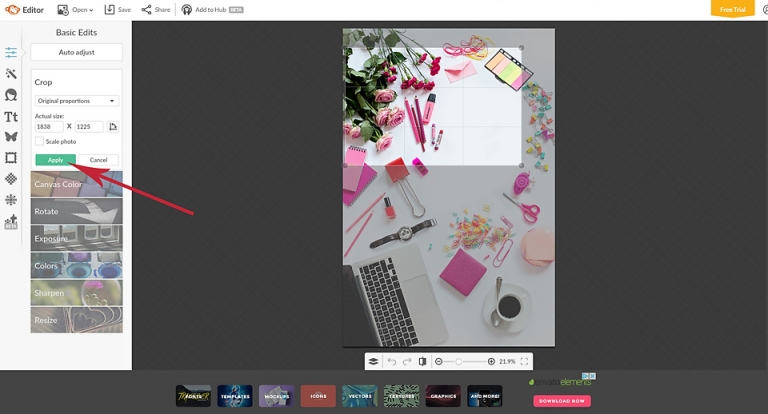Open the Effects face icon
Viewport: 768px width, 414px height.
pos(11,95)
